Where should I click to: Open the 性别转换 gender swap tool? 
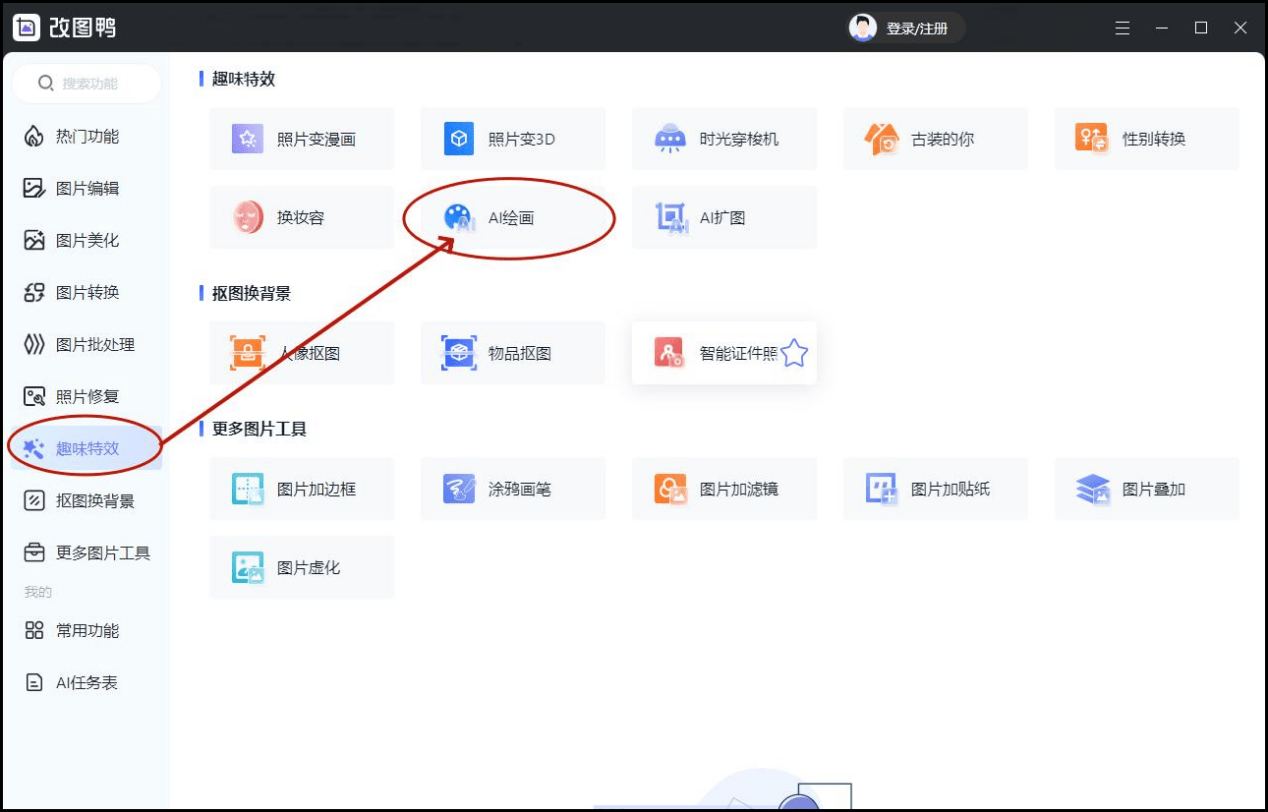pos(1146,139)
